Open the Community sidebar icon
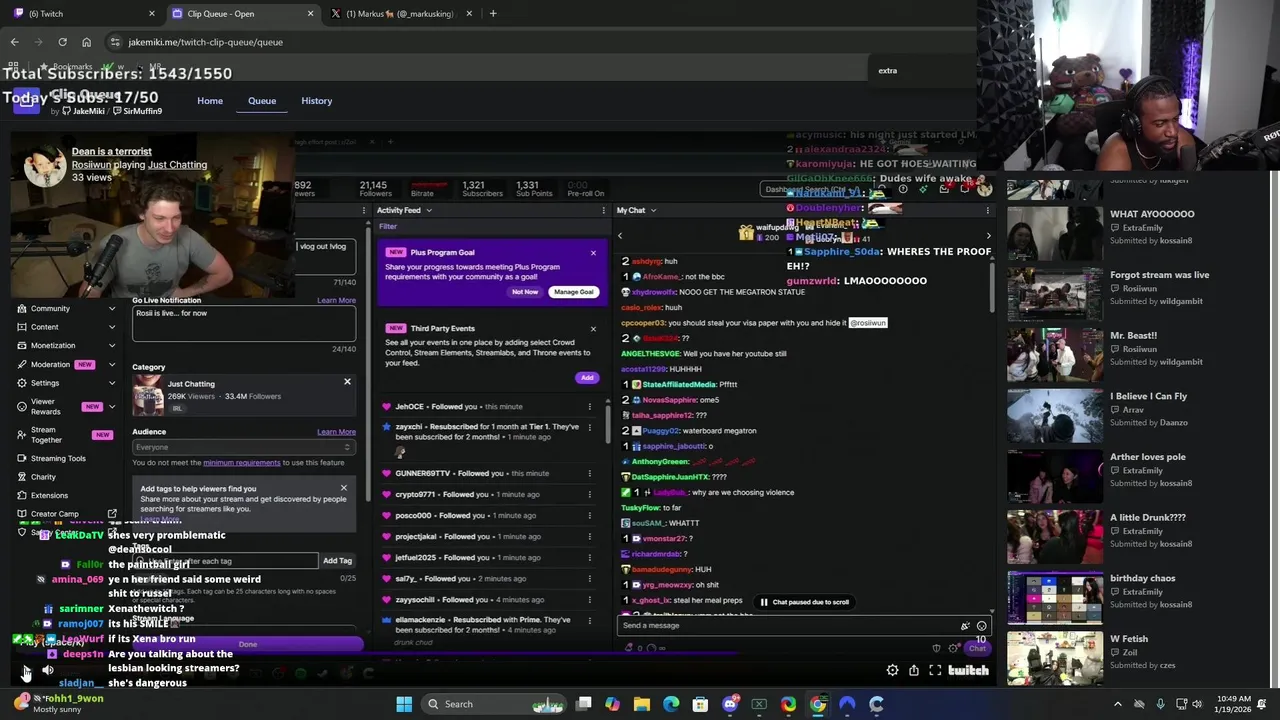 click(21, 308)
